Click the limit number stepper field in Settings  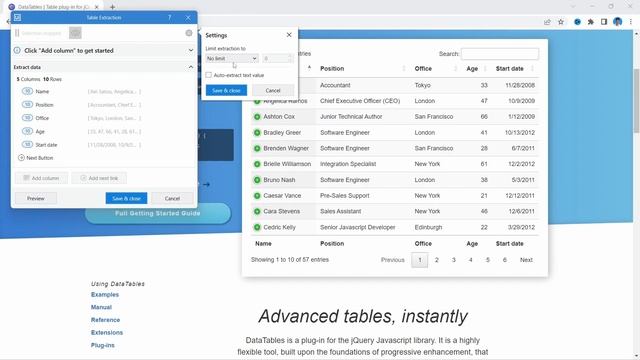pyautogui.click(x=278, y=58)
